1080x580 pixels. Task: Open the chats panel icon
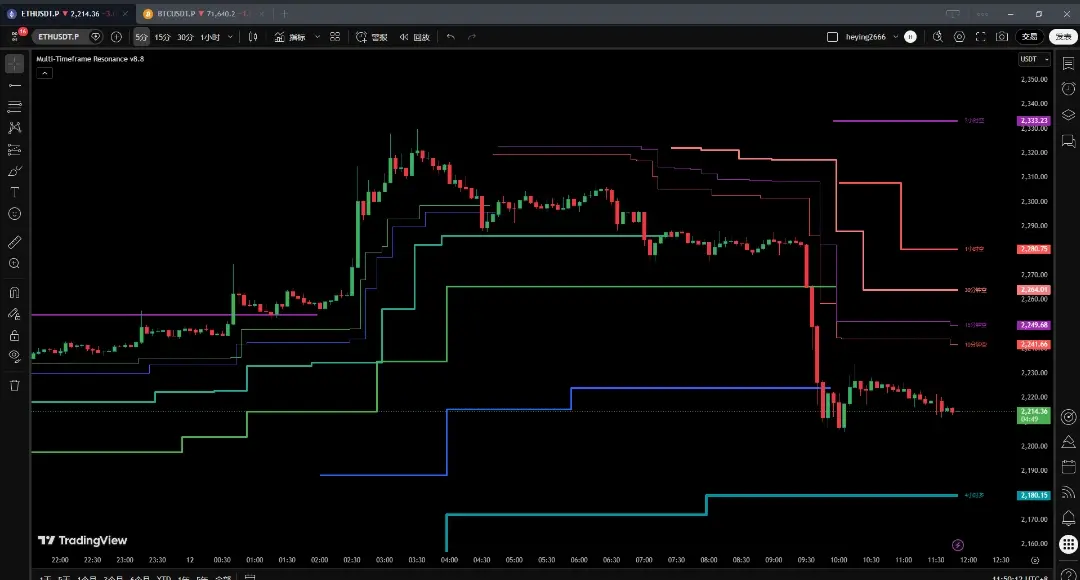point(1068,141)
